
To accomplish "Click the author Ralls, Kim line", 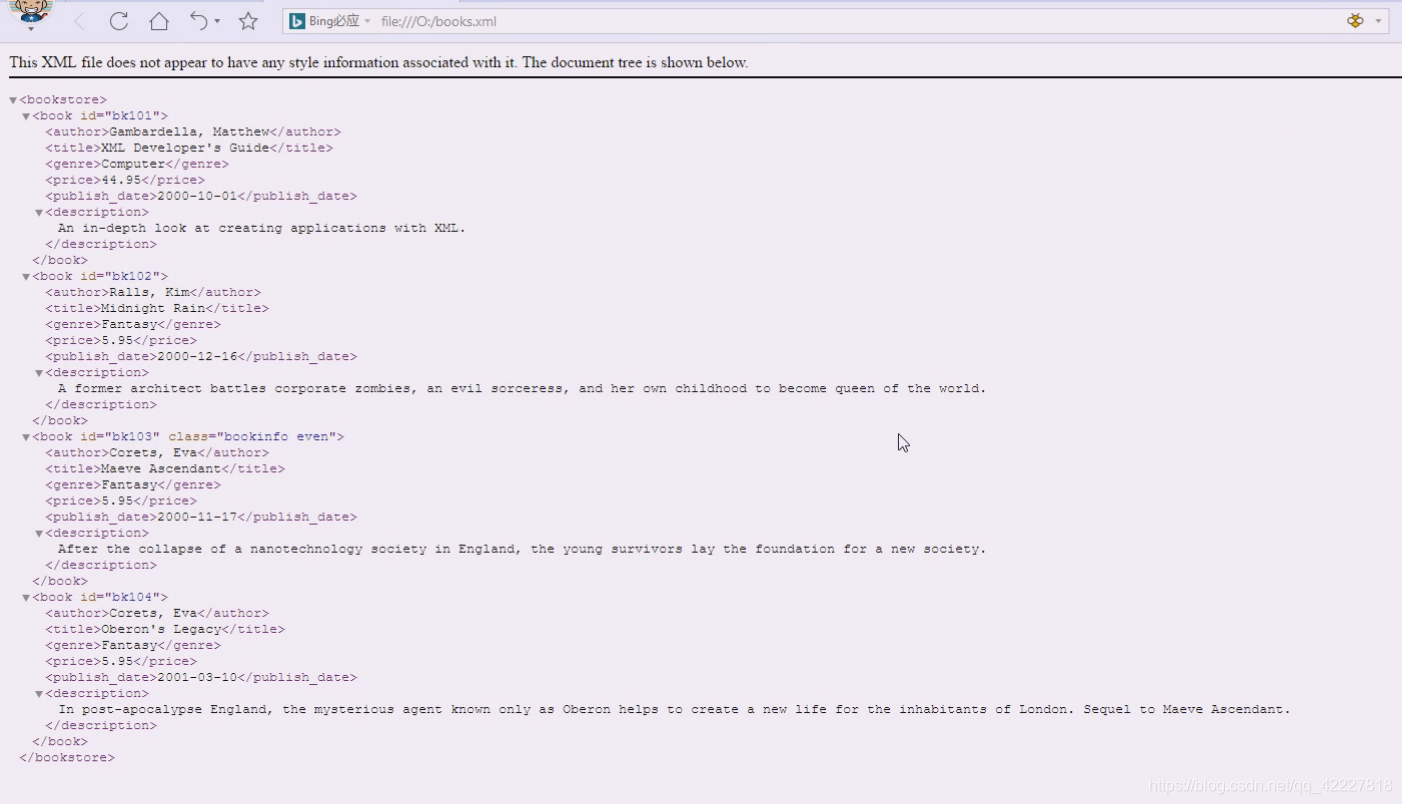I will 153,293.
